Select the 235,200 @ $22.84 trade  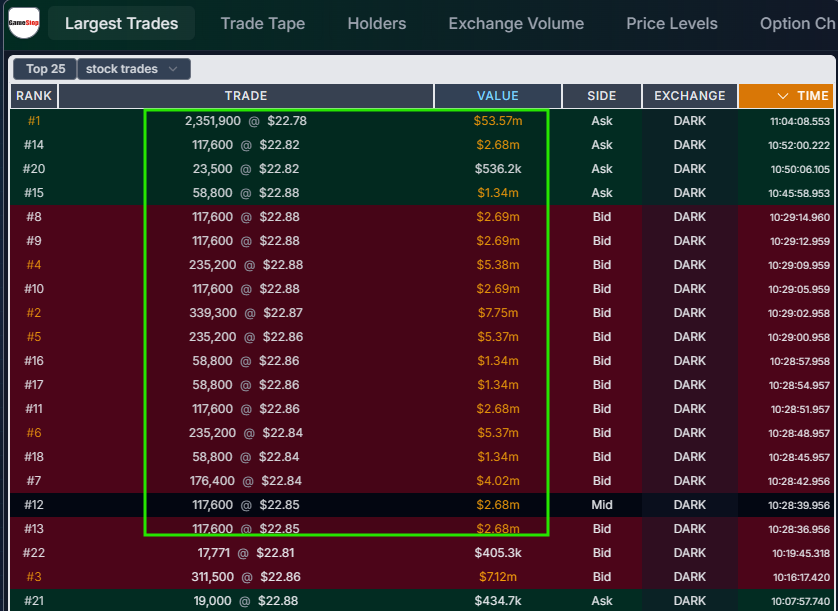pyautogui.click(x=246, y=433)
